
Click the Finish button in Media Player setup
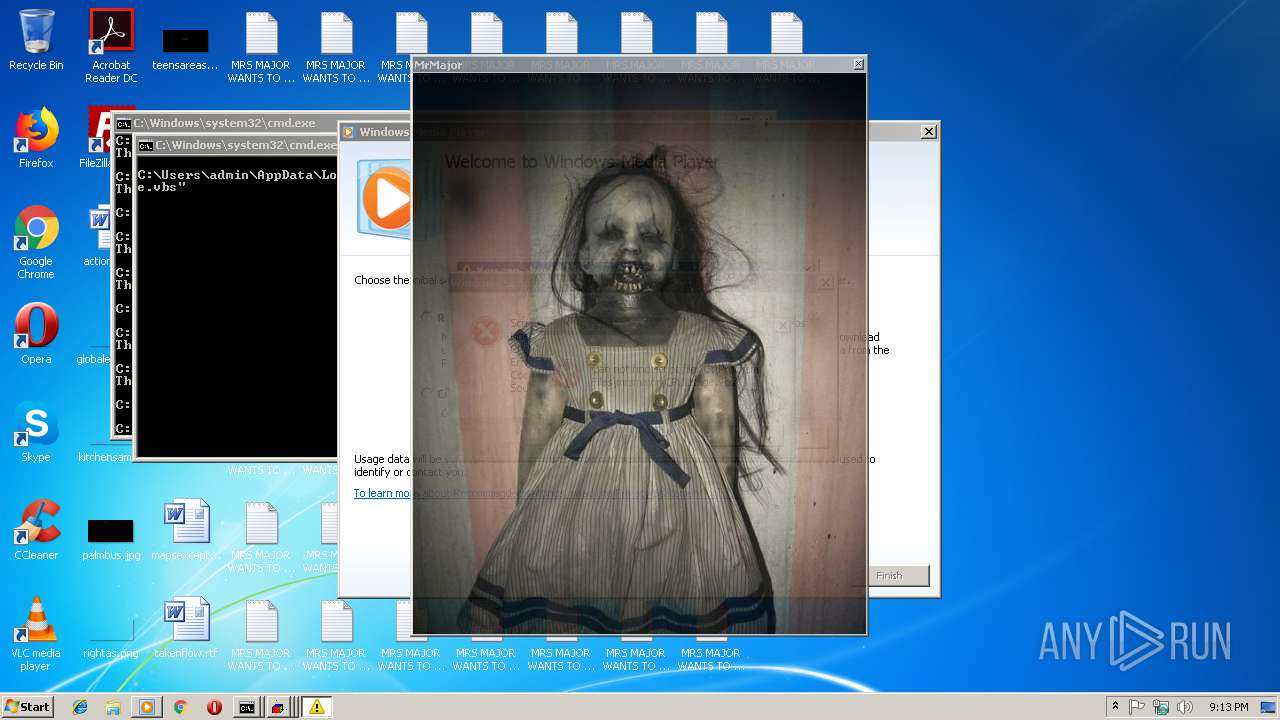pyautogui.click(x=889, y=576)
